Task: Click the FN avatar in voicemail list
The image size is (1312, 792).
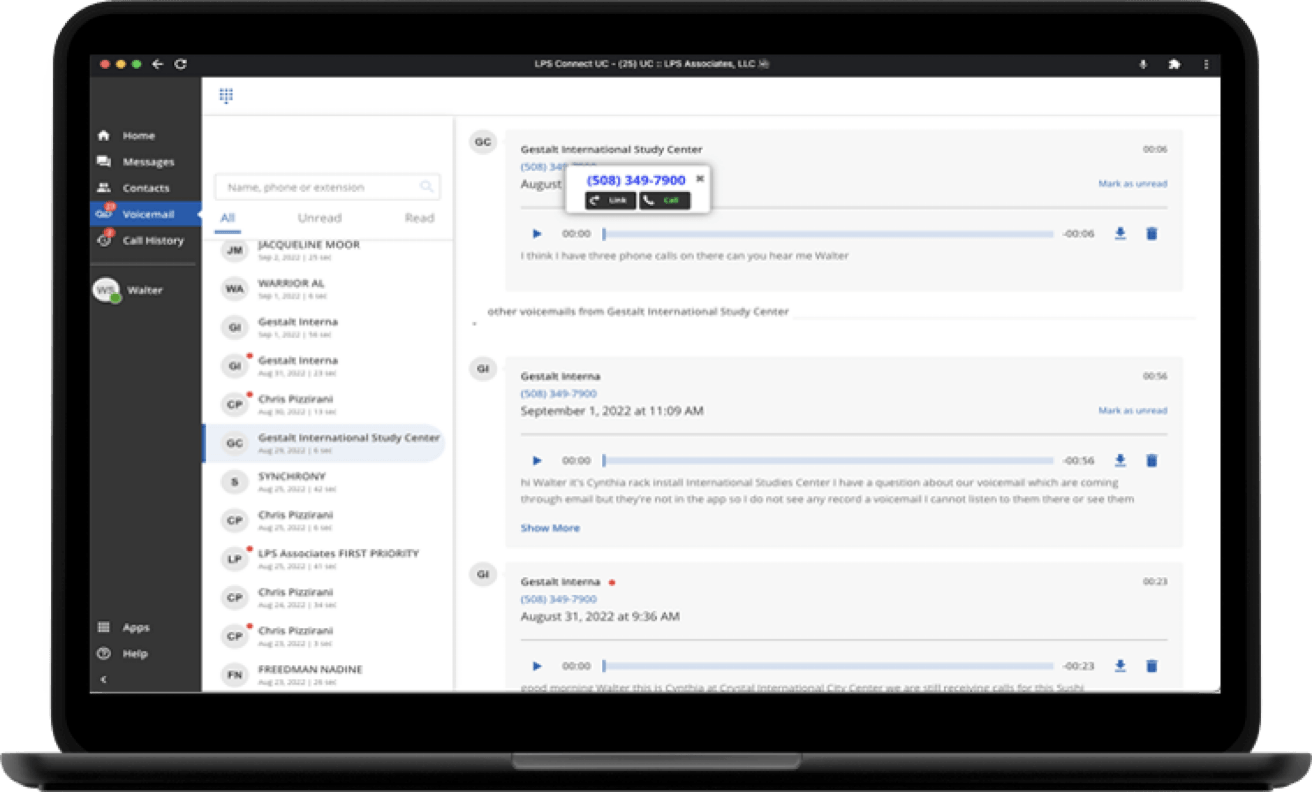Action: (x=234, y=675)
